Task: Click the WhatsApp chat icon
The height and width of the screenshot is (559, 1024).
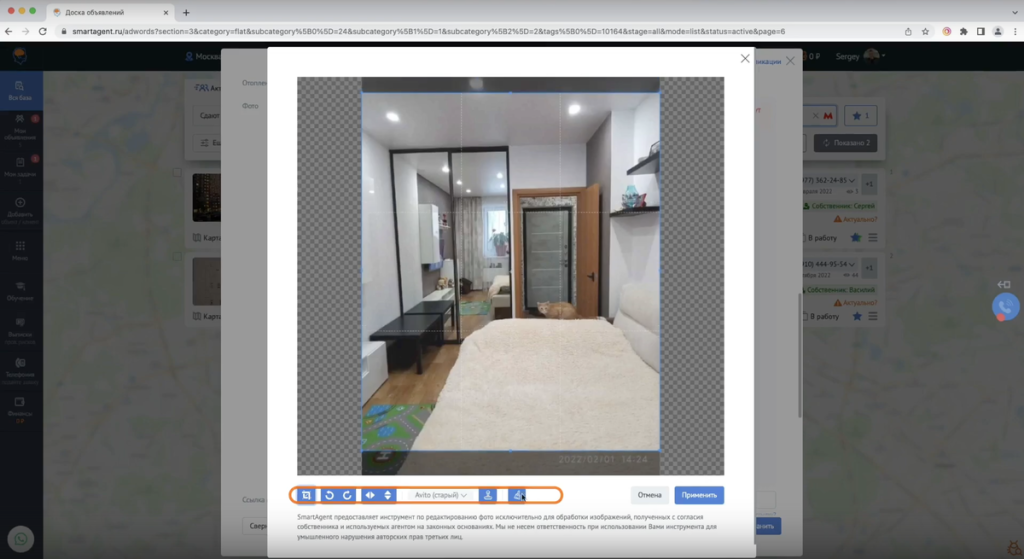Action: pyautogui.click(x=21, y=539)
